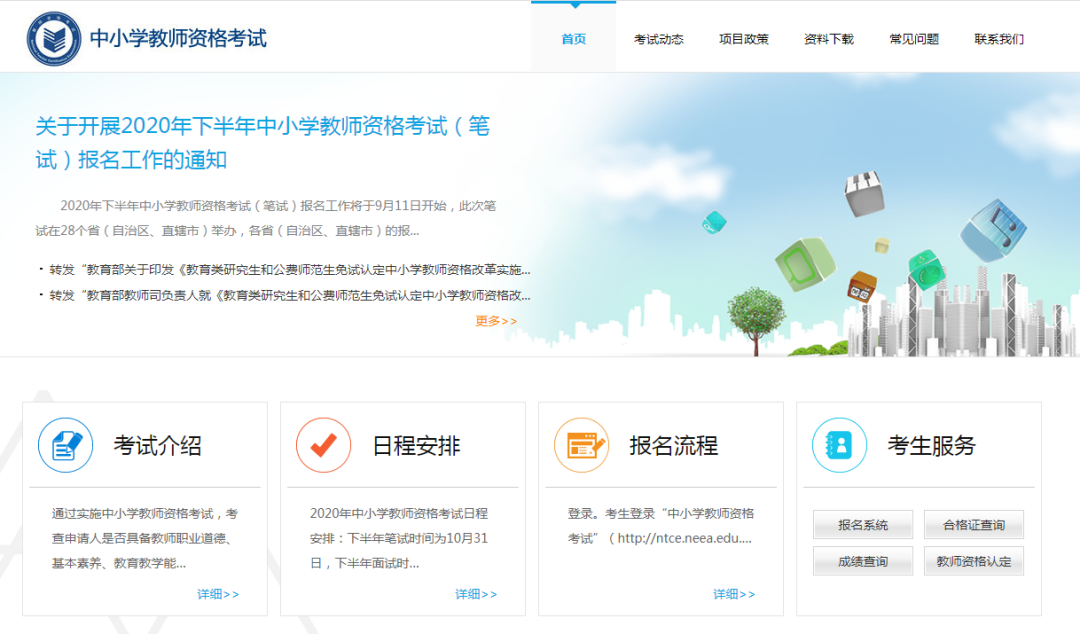Open the 2020年下半年笔试报名工作通知 headline
Screen dimensions: 1080x634
(x=262, y=143)
